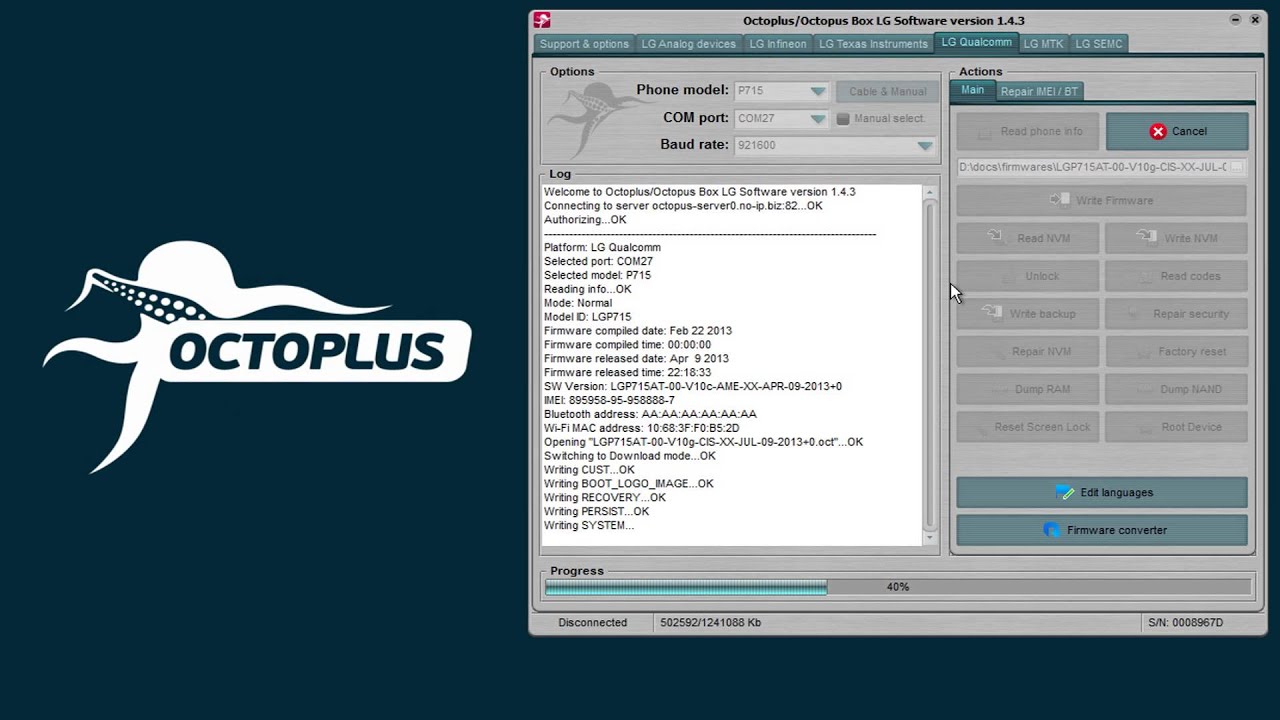Click the Reset Screen Lock button

(1028, 427)
